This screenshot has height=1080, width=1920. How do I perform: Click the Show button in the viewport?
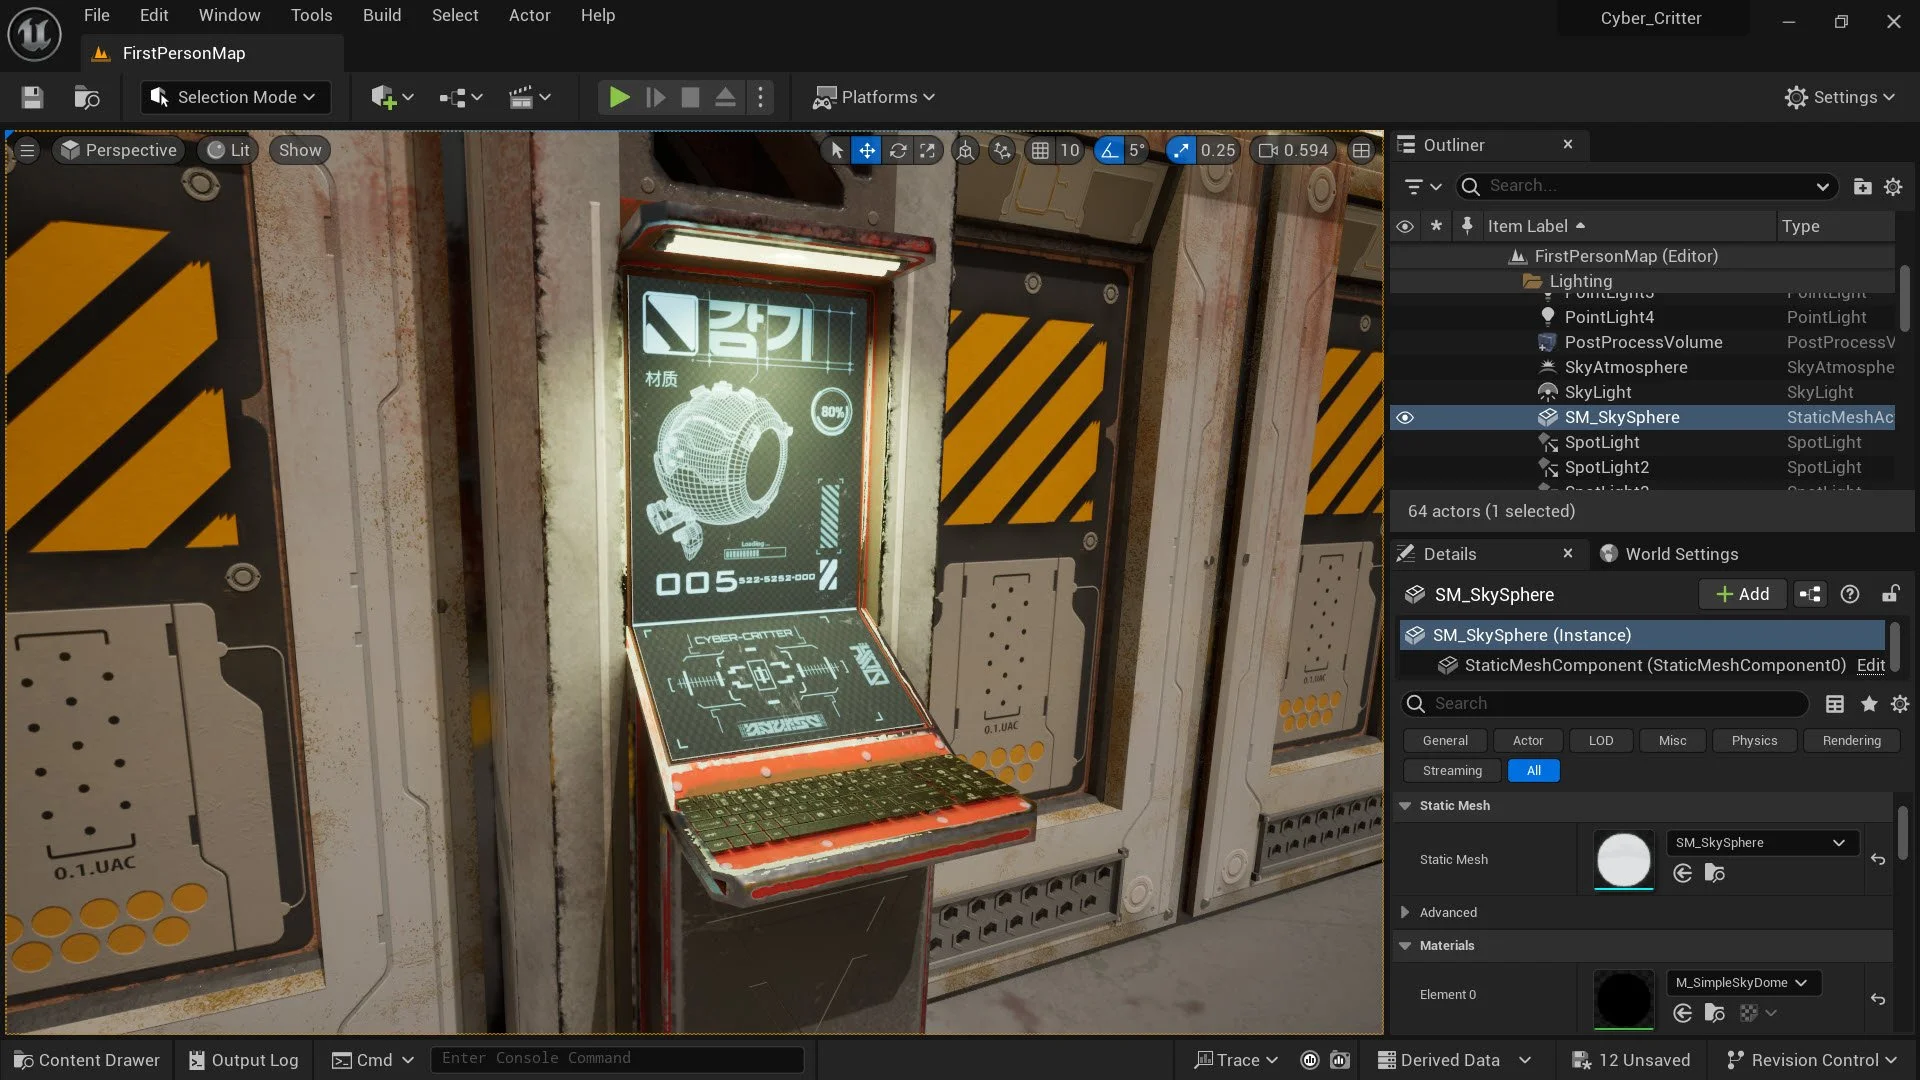(300, 150)
